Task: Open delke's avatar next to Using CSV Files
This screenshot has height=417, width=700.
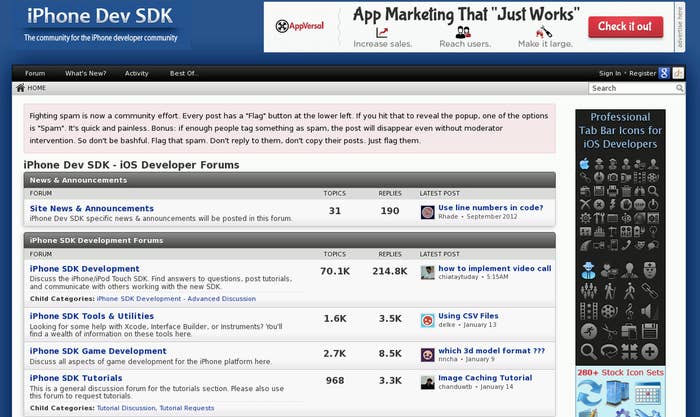Action: click(427, 321)
